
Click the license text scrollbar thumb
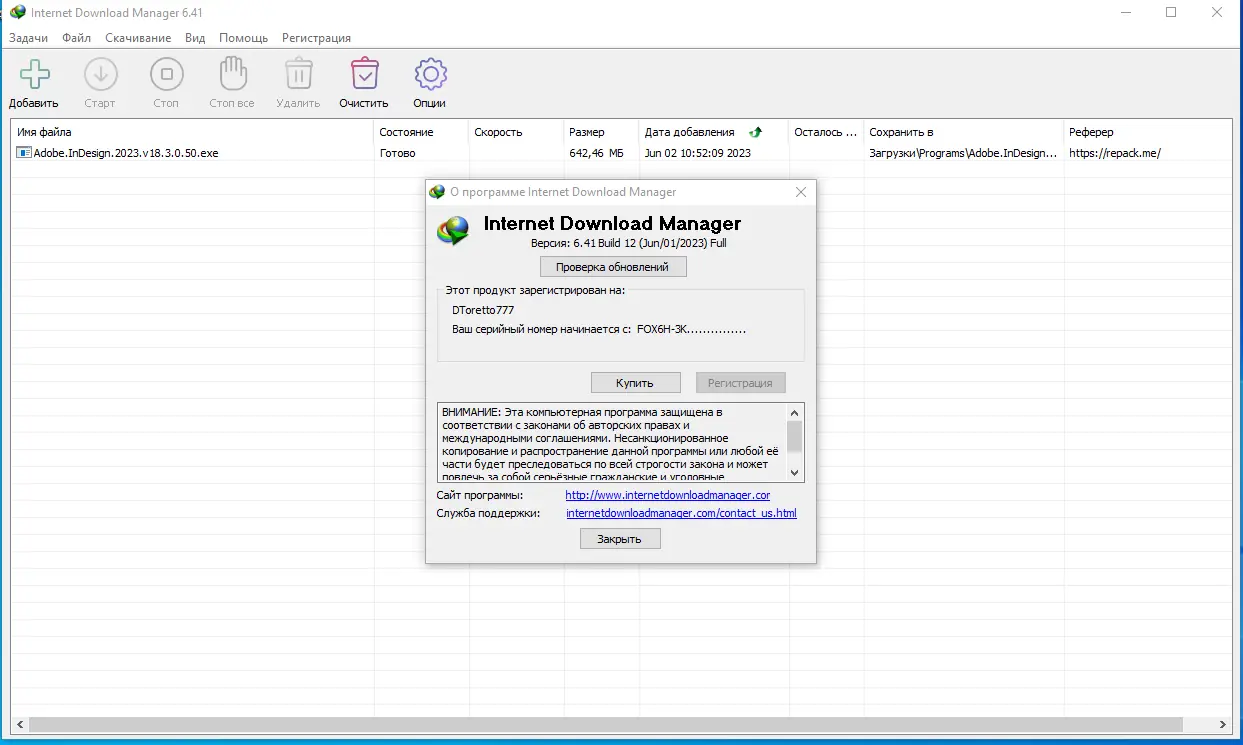(795, 437)
